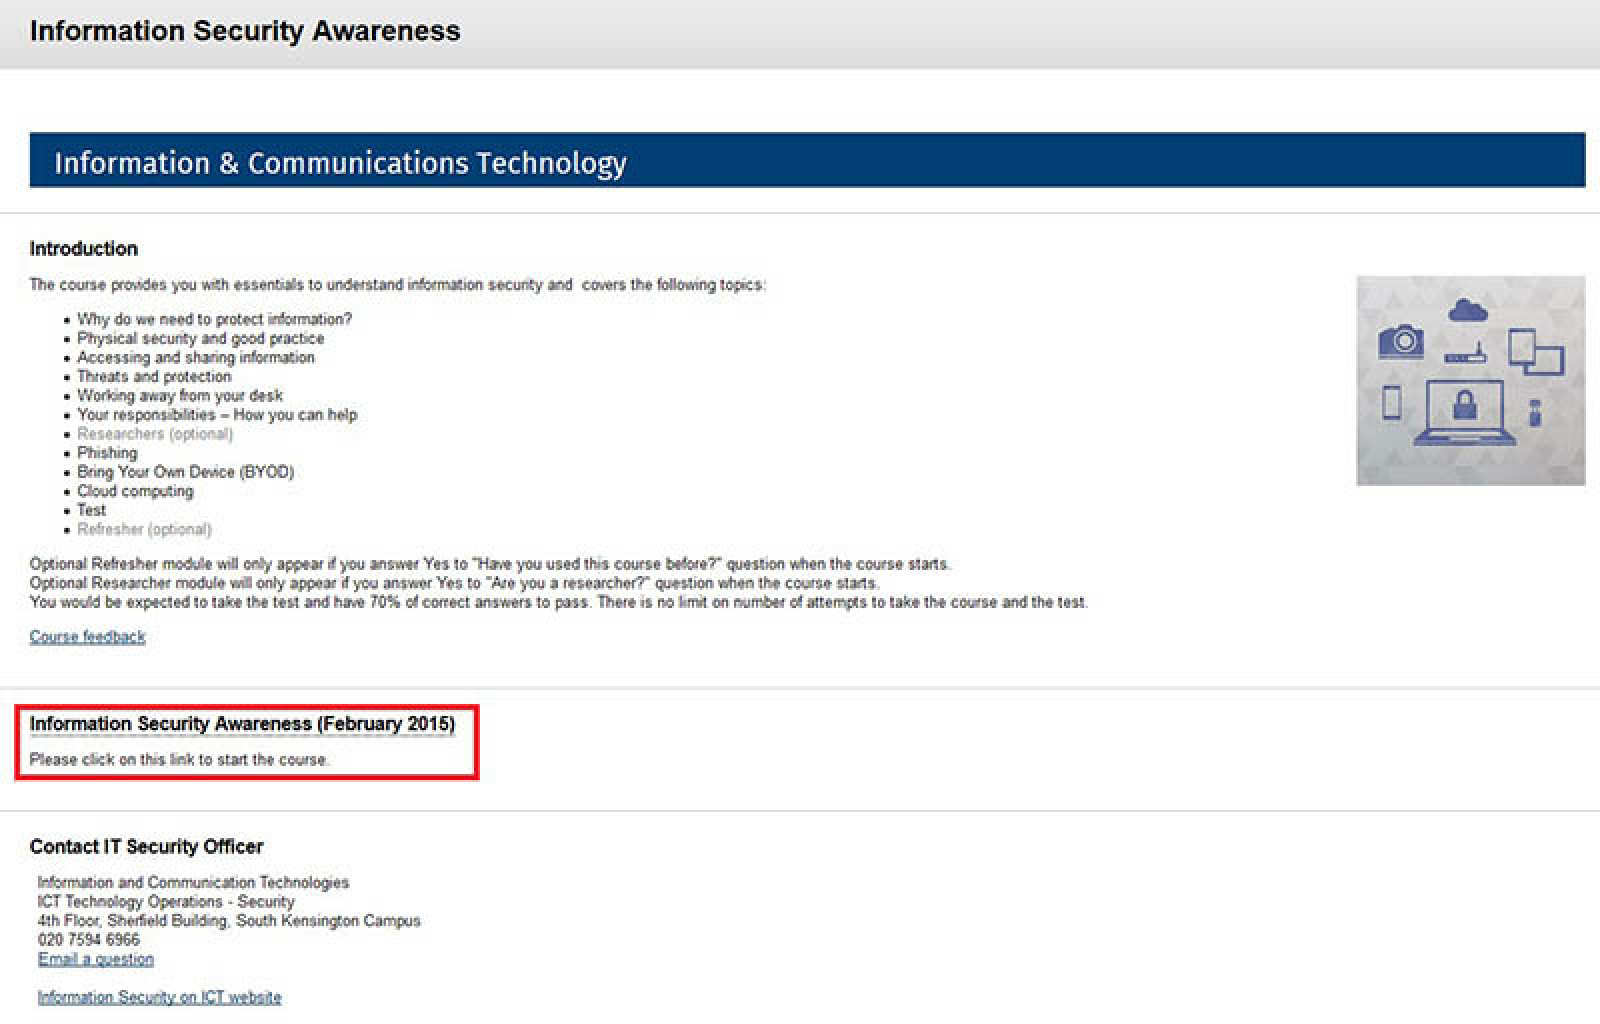Click the Introduction heading

pyautogui.click(x=84, y=249)
